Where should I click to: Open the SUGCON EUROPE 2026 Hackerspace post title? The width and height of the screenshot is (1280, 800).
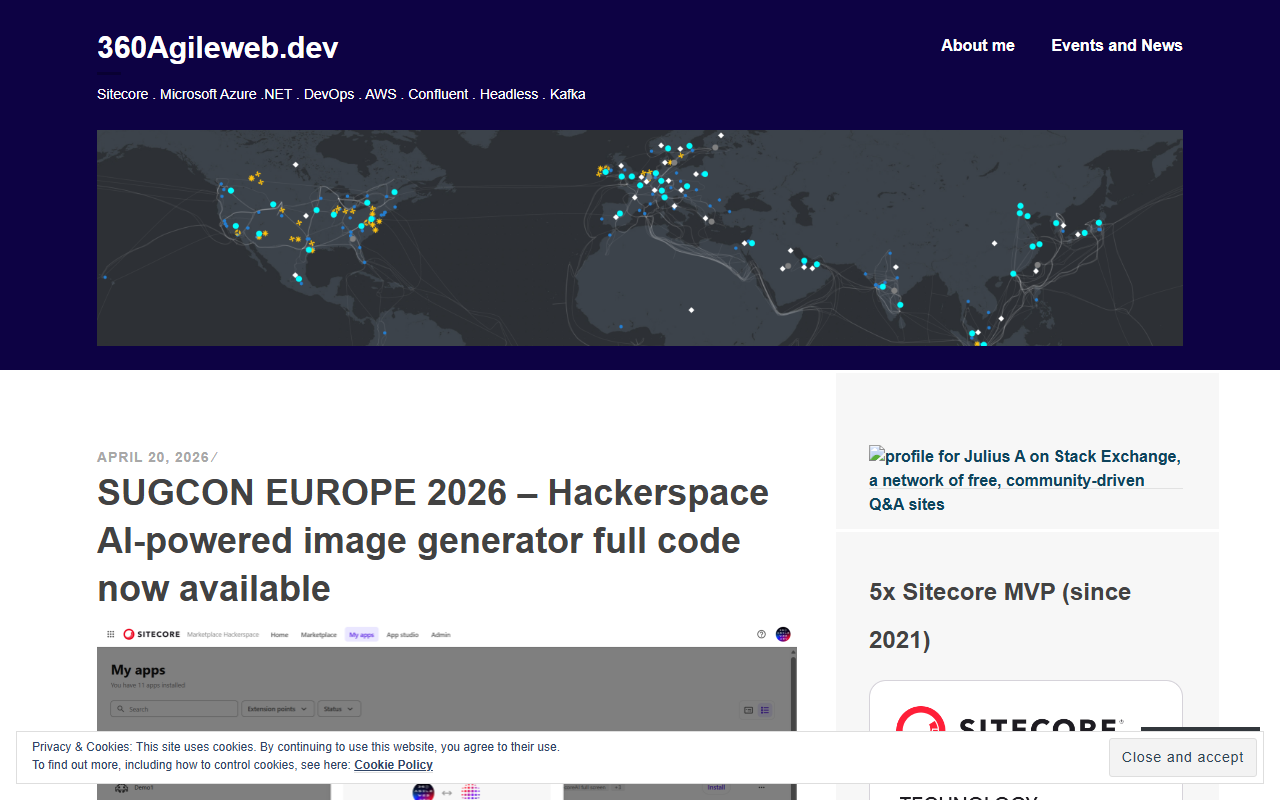coord(433,540)
